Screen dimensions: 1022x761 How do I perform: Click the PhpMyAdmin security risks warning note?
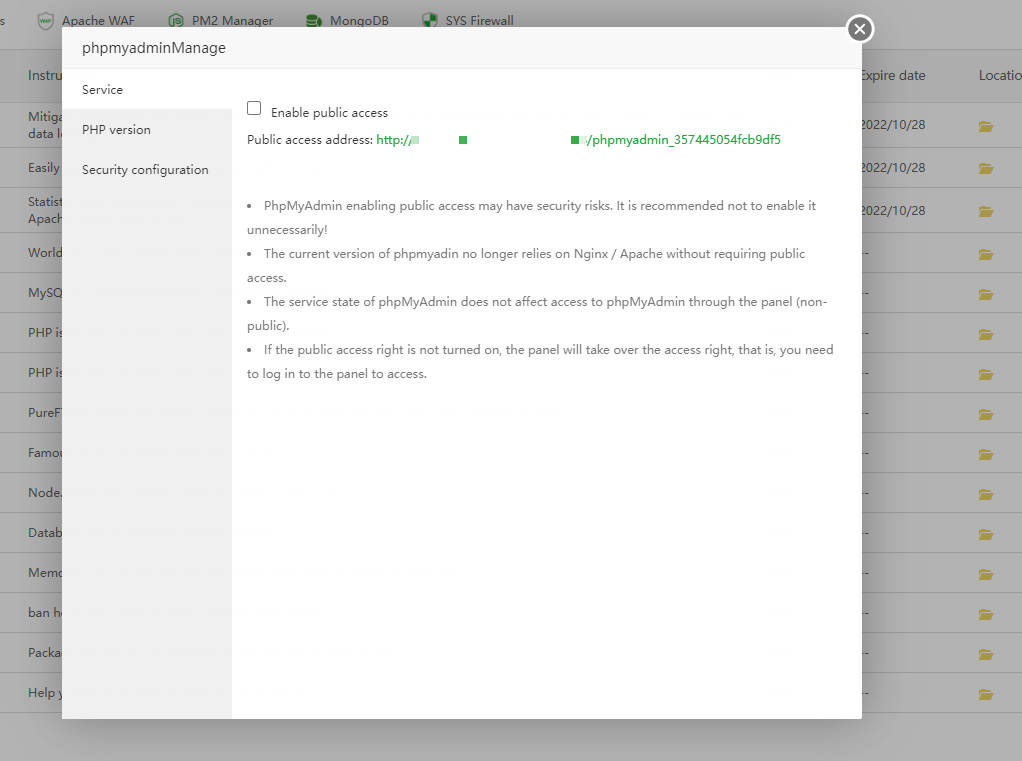pos(531,218)
